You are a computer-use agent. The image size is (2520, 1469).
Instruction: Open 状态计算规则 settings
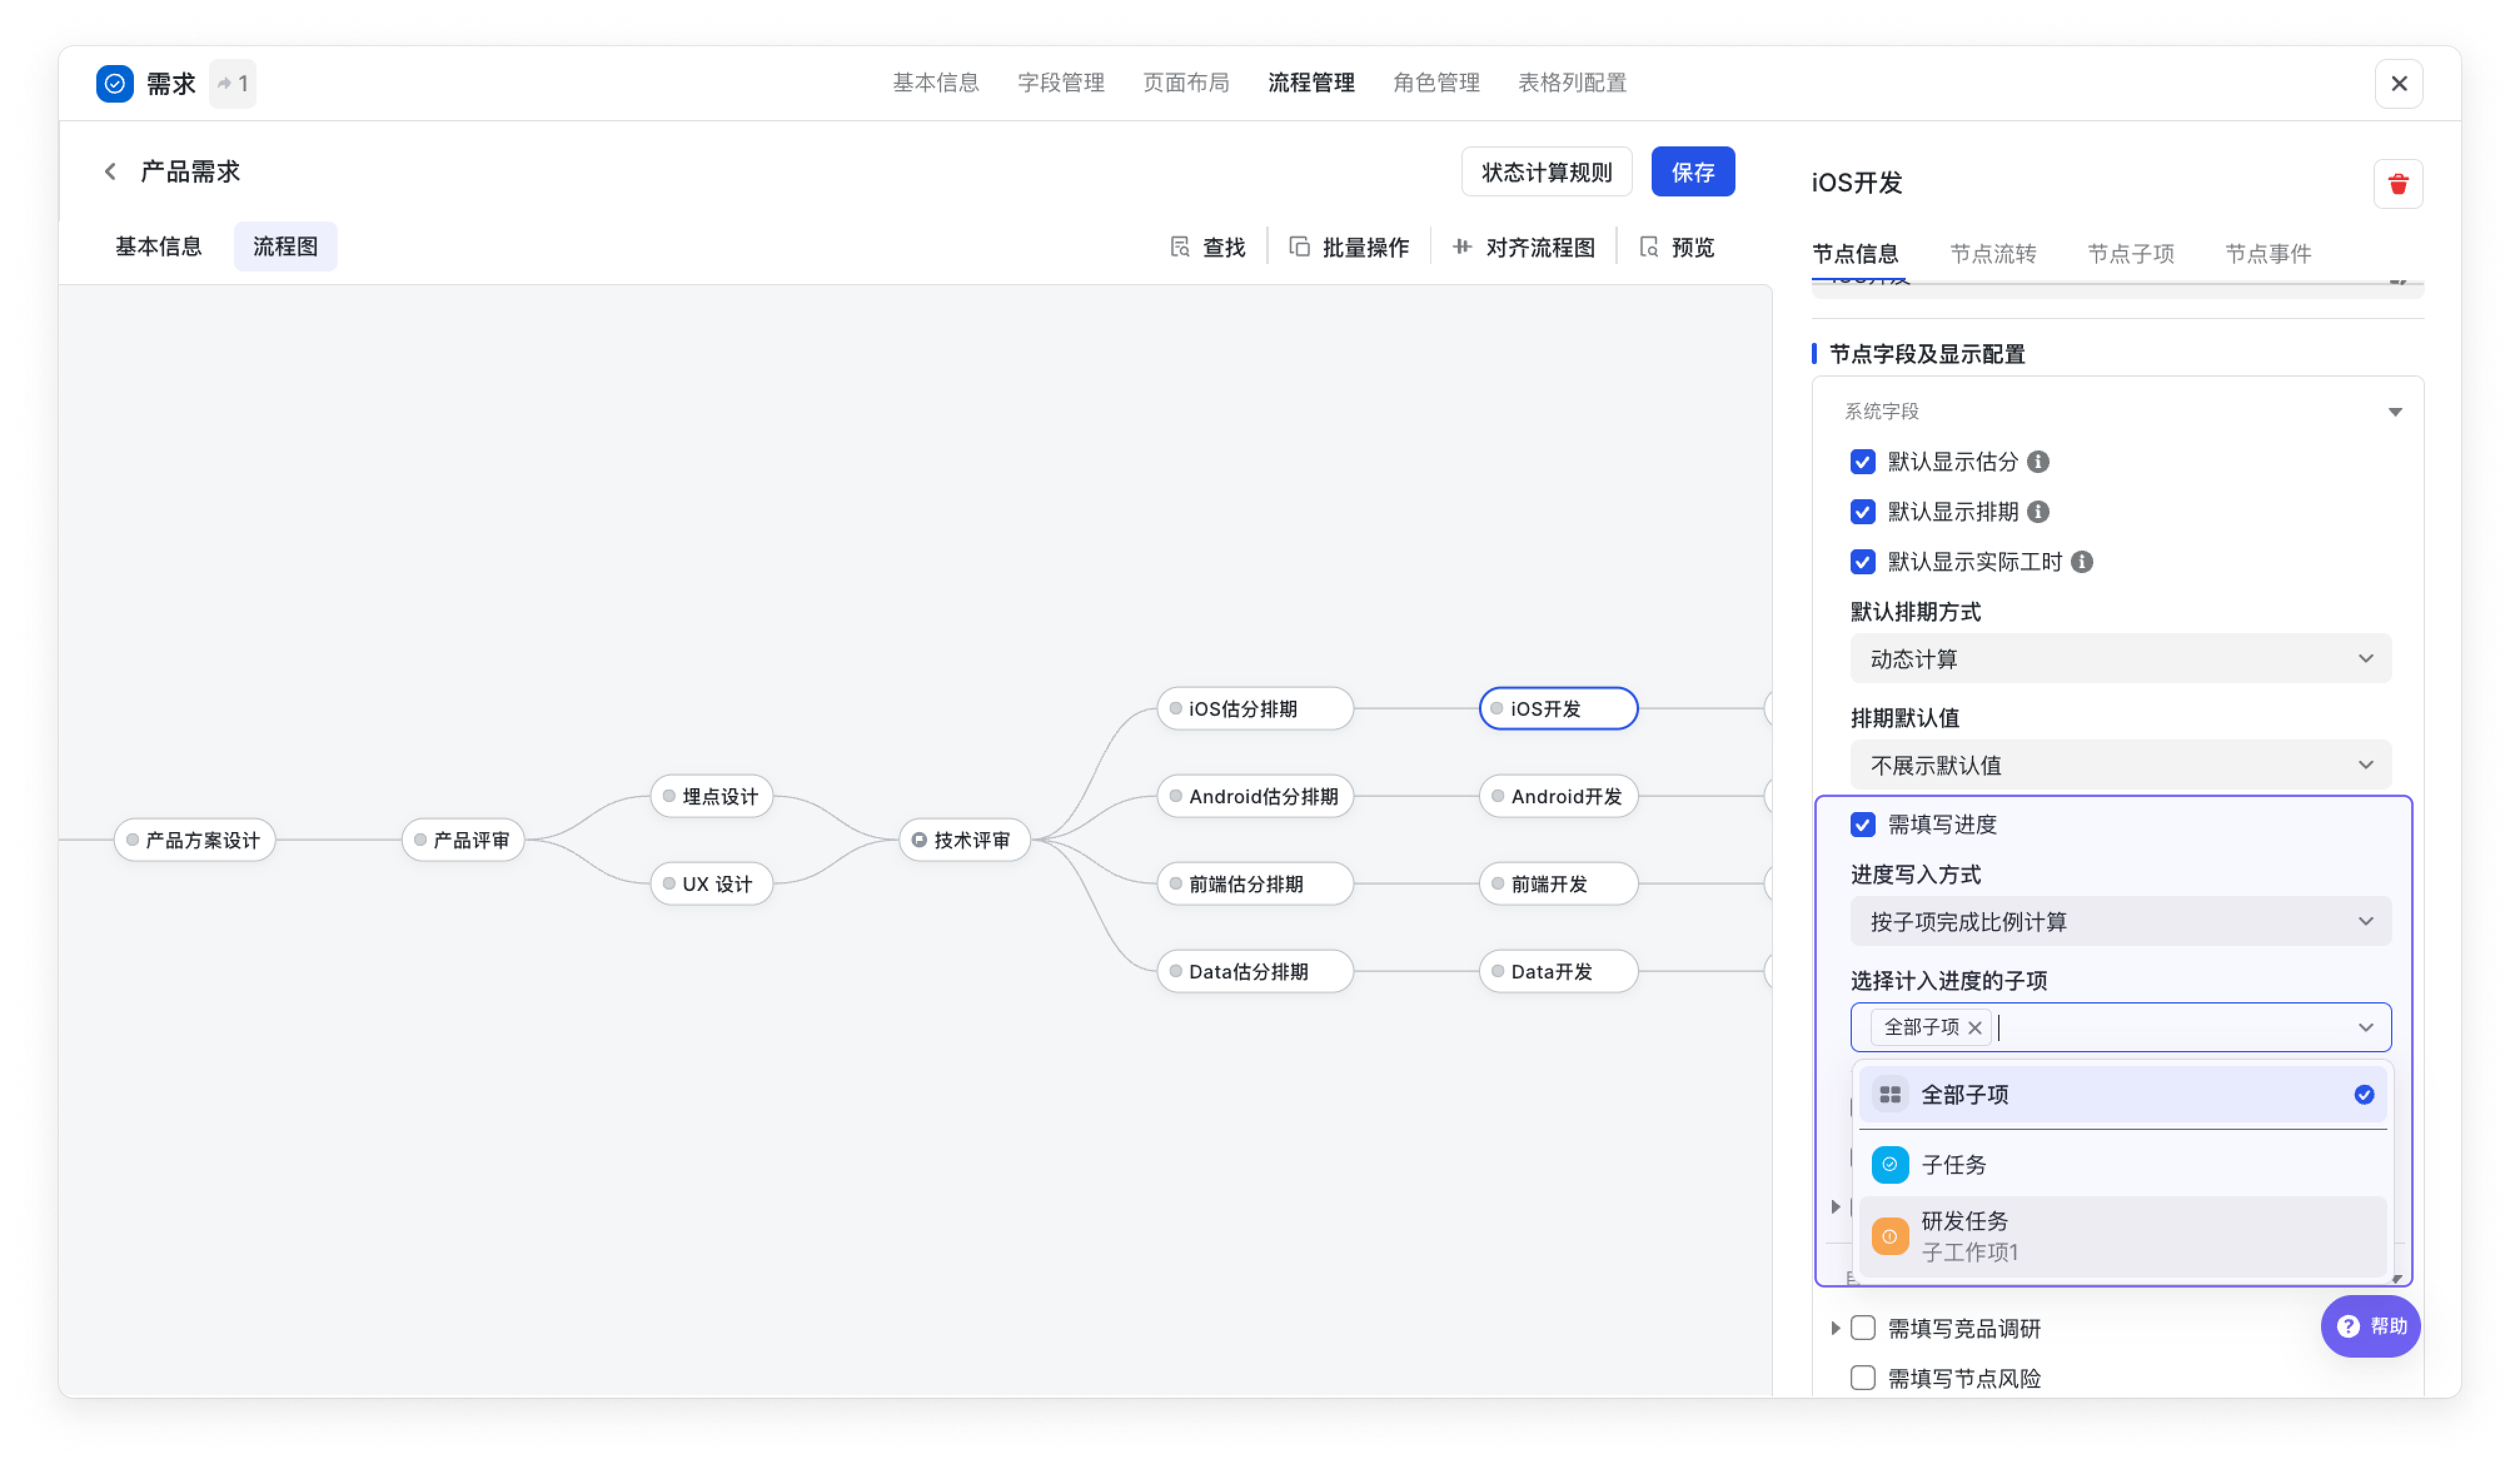click(1546, 172)
